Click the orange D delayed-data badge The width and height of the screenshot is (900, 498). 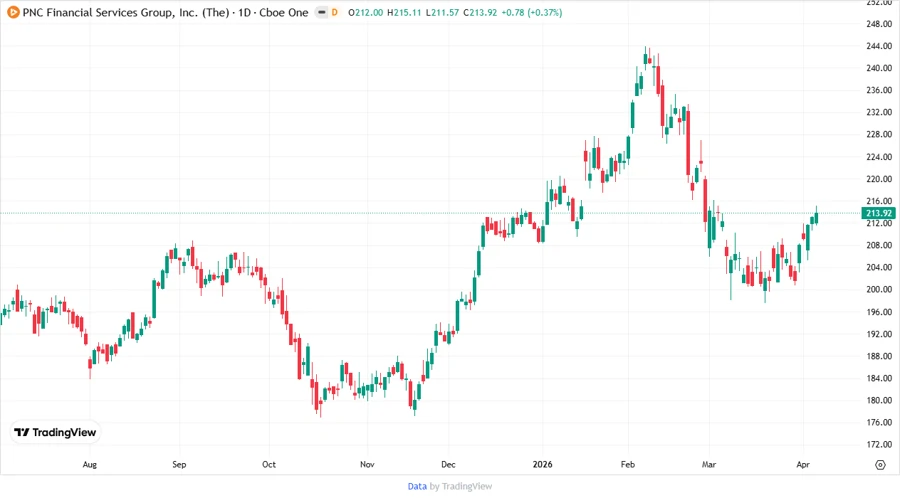(335, 13)
